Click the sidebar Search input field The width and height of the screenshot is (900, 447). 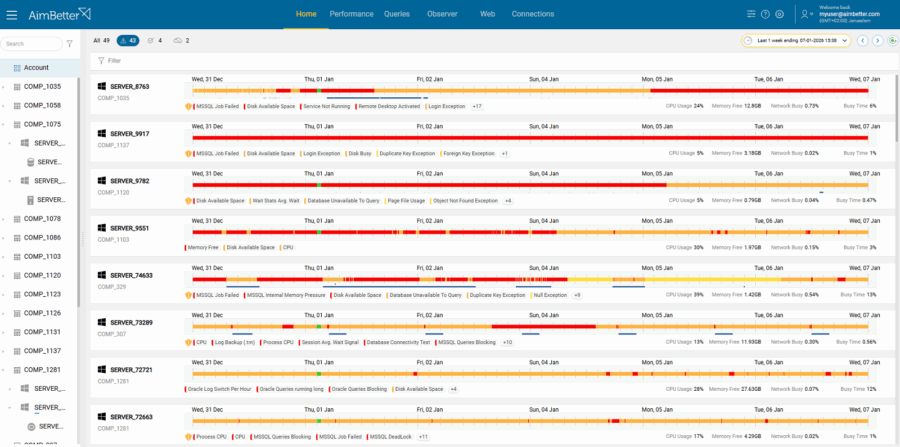click(x=30, y=44)
